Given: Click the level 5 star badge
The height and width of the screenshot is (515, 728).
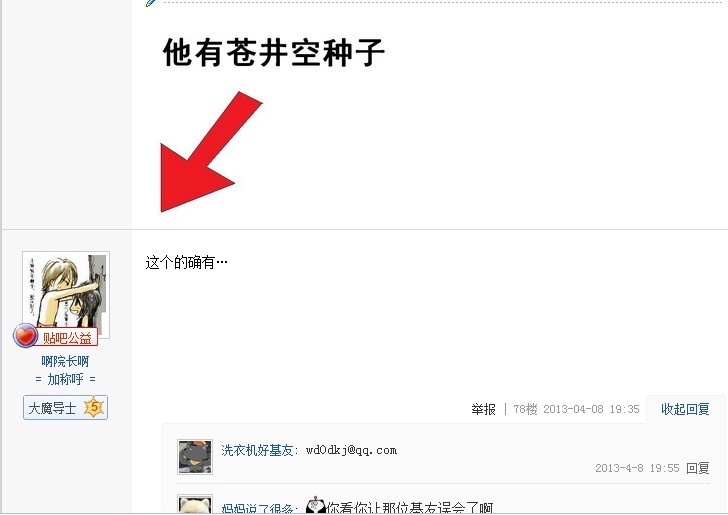Looking at the screenshot, I should 94,407.
